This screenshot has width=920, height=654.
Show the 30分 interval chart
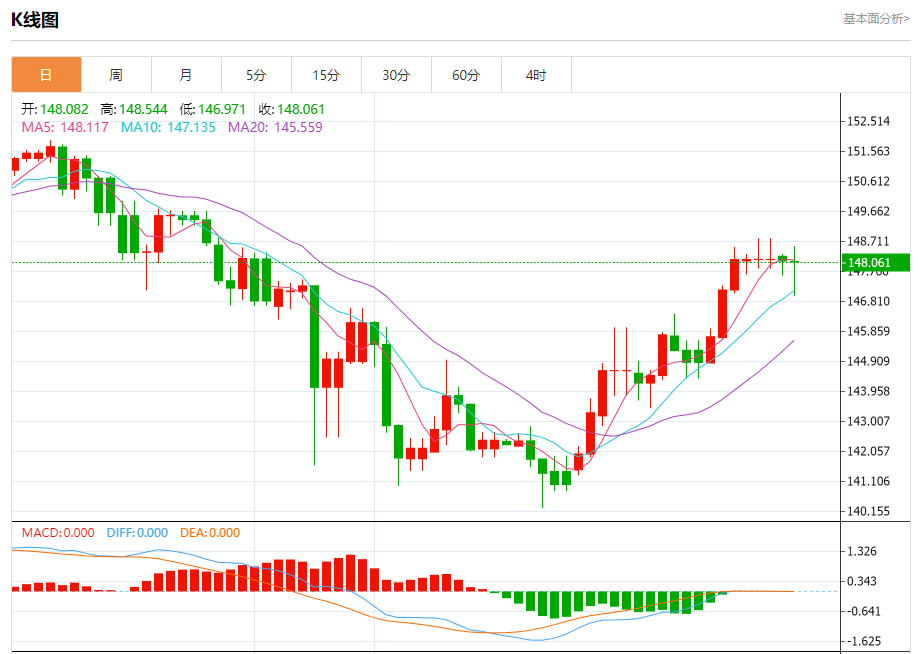tap(396, 75)
